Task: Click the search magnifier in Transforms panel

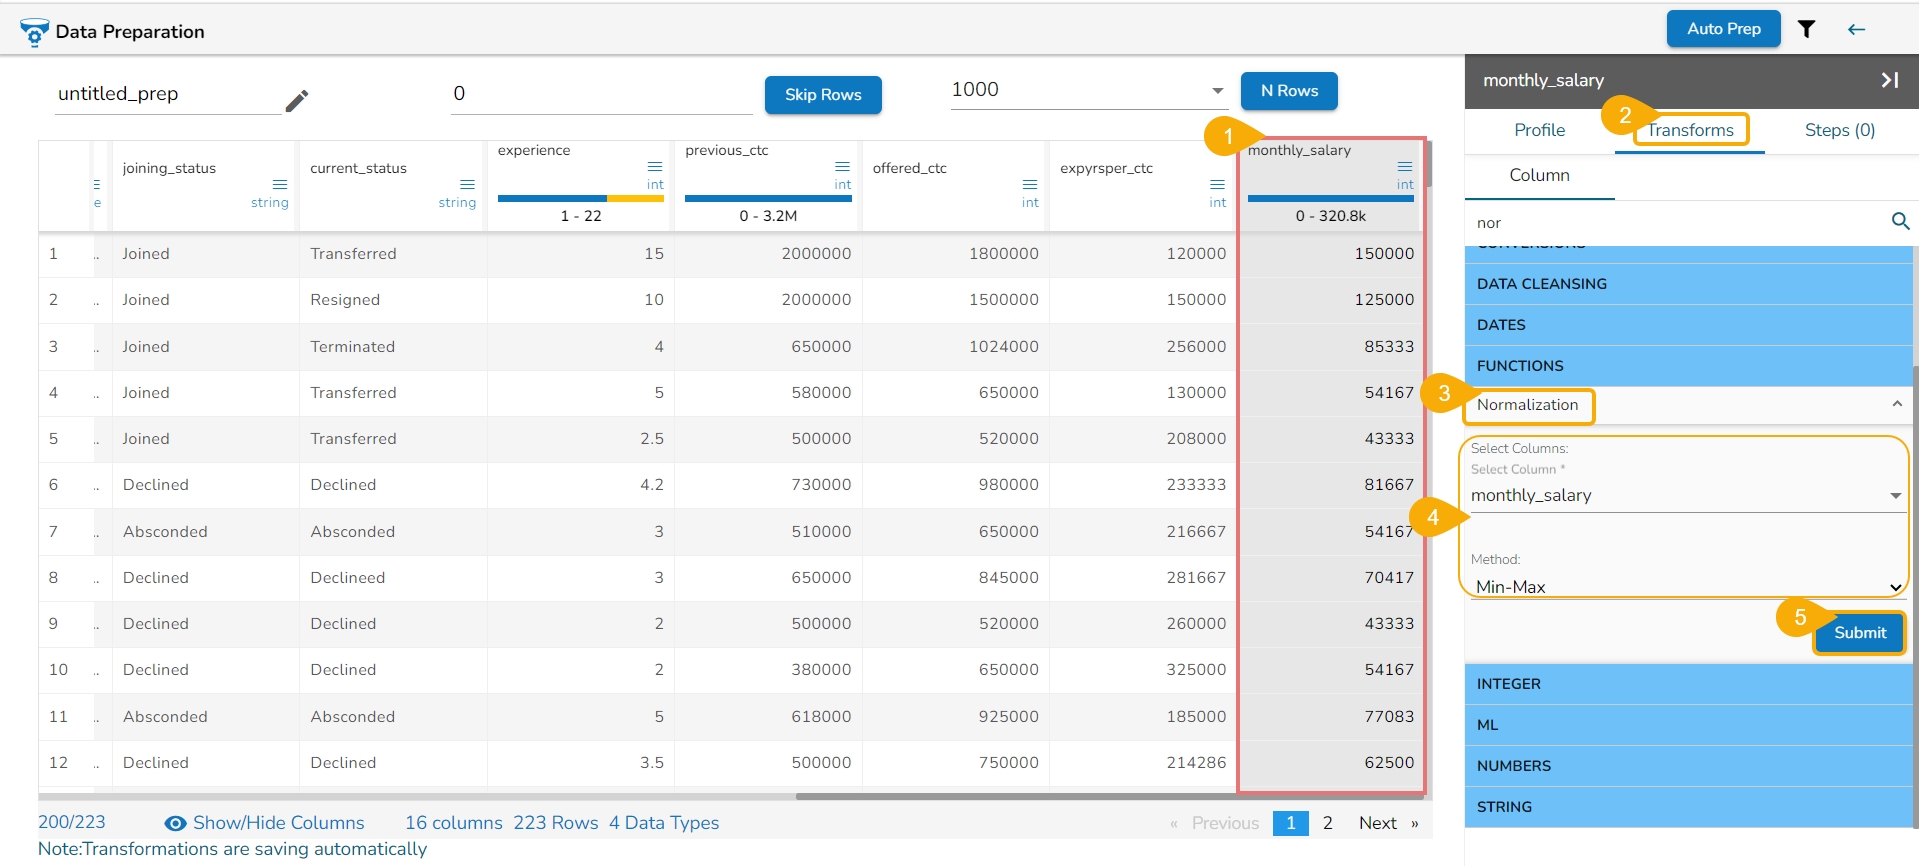Action: coord(1900,222)
